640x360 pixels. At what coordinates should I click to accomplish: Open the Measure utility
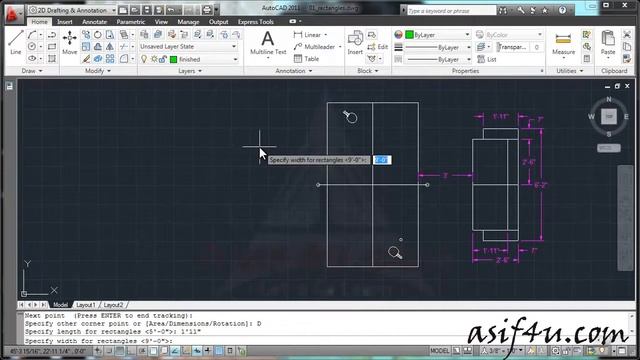(563, 44)
